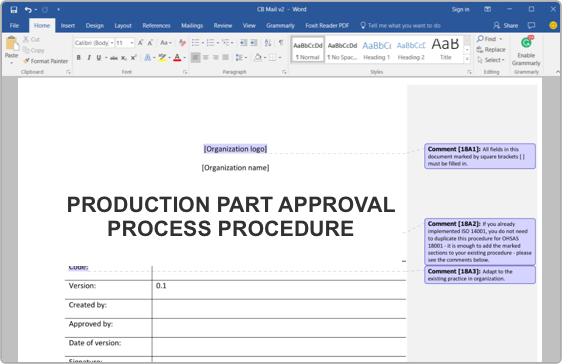The width and height of the screenshot is (562, 364).
Task: Save the document with the floppy icon
Action: pyautogui.click(x=14, y=10)
